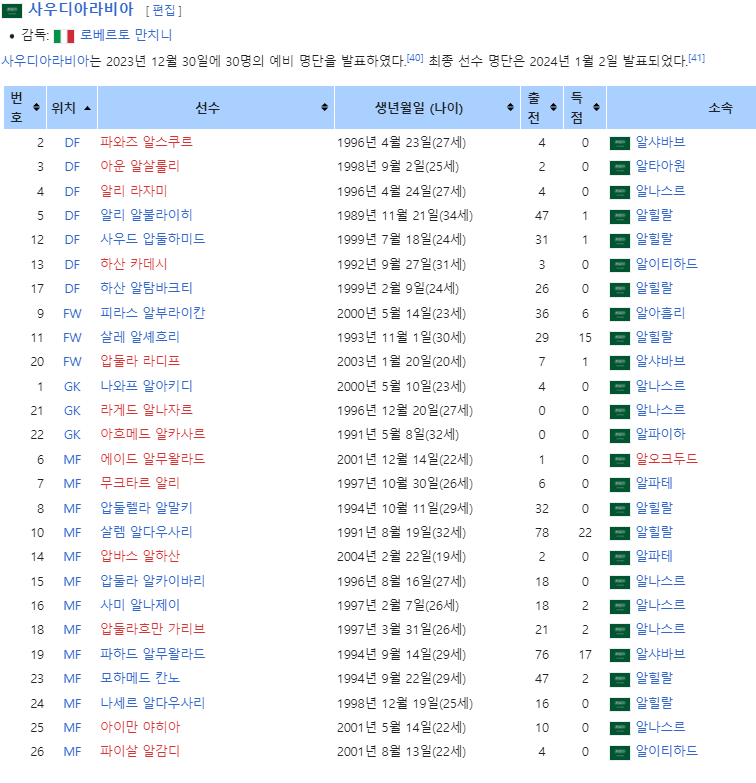Open player 파이살 알감디 page
The height and width of the screenshot is (783, 756).
click(x=140, y=751)
